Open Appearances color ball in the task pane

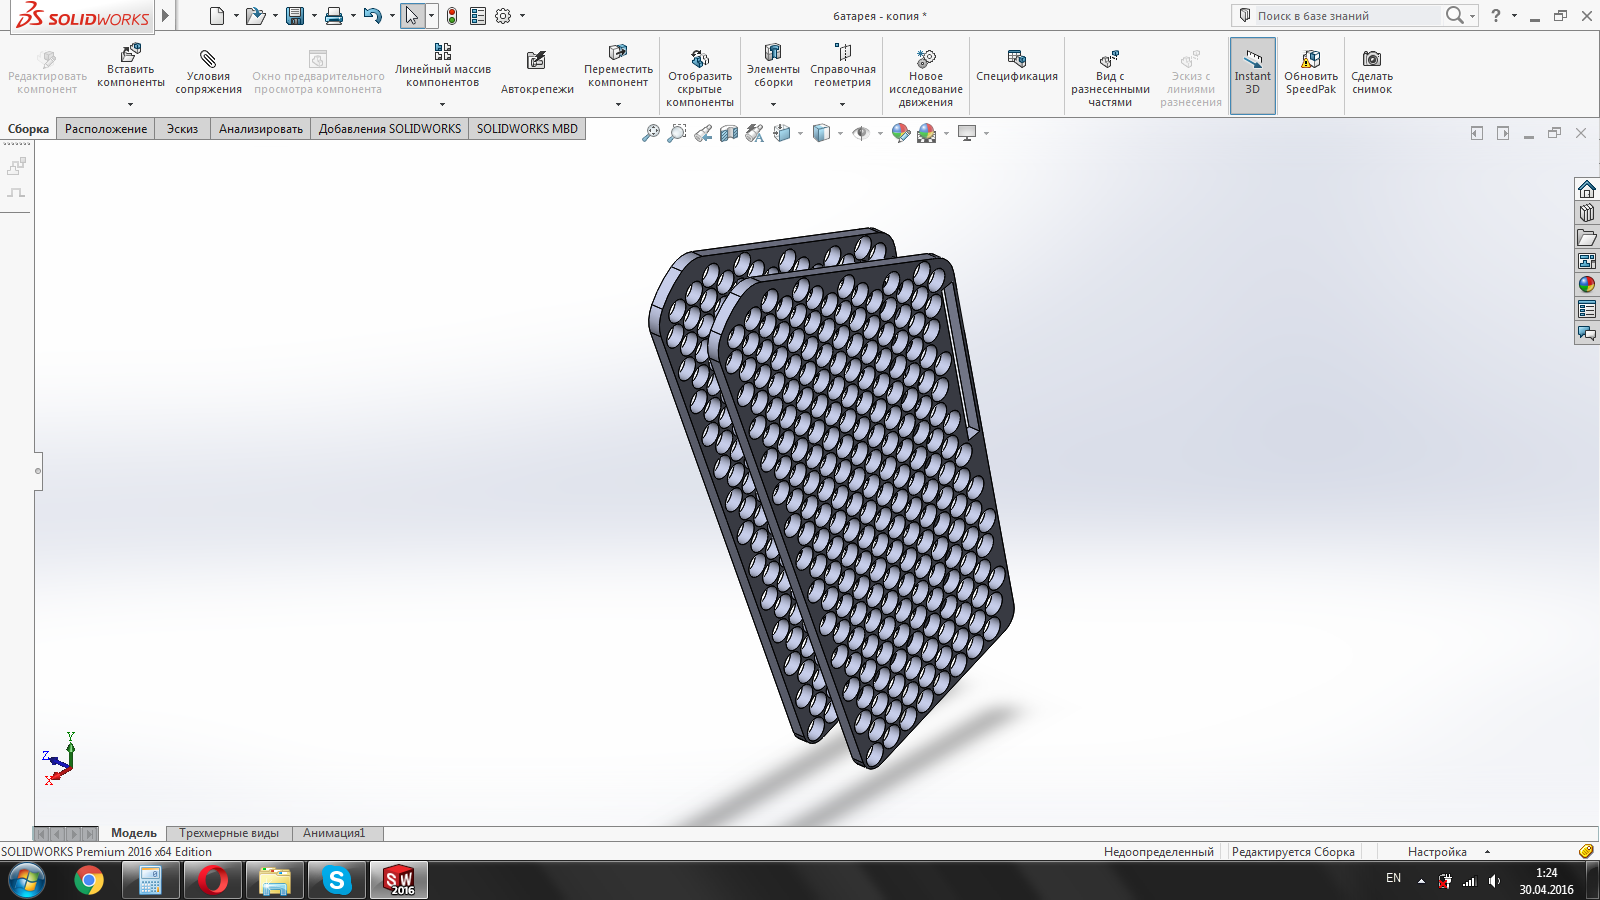tap(1587, 285)
